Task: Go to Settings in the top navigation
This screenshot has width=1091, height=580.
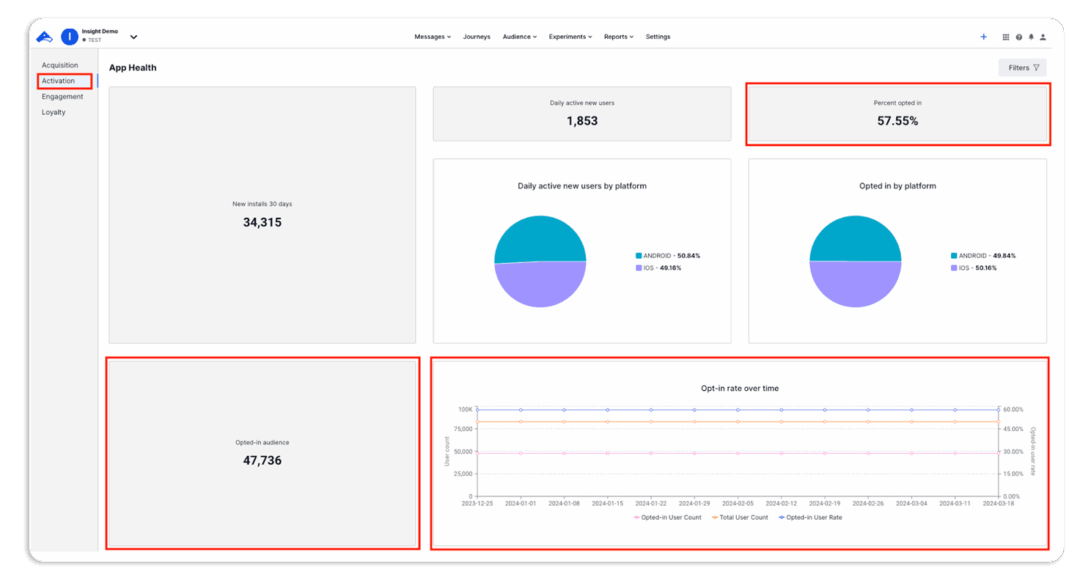Action: pyautogui.click(x=658, y=37)
